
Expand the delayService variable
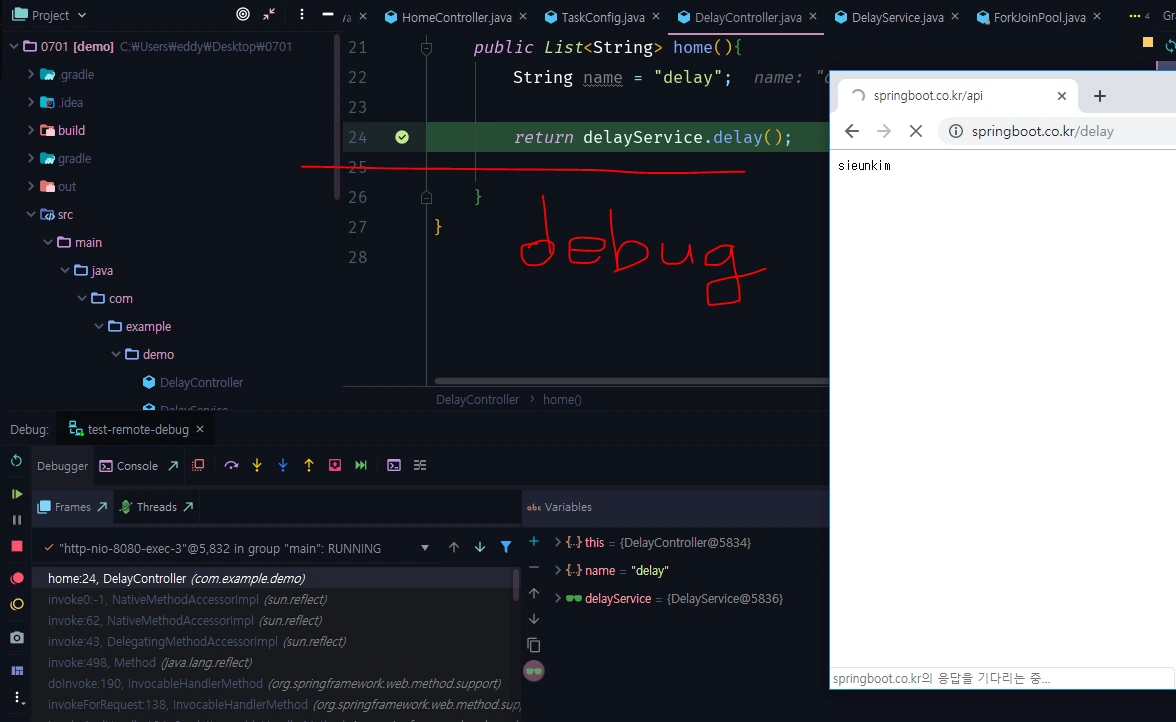557,598
